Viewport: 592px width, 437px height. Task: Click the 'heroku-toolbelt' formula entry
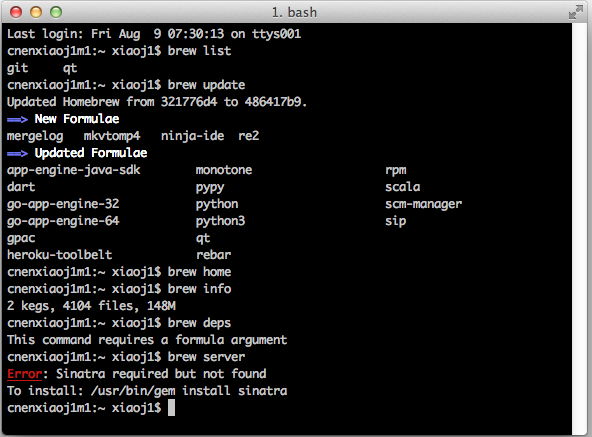point(60,255)
